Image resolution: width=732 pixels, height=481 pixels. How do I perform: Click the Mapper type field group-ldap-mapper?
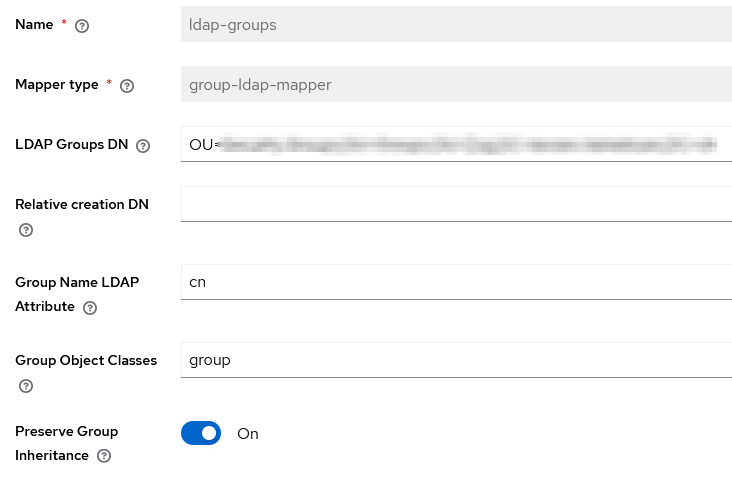tap(456, 84)
